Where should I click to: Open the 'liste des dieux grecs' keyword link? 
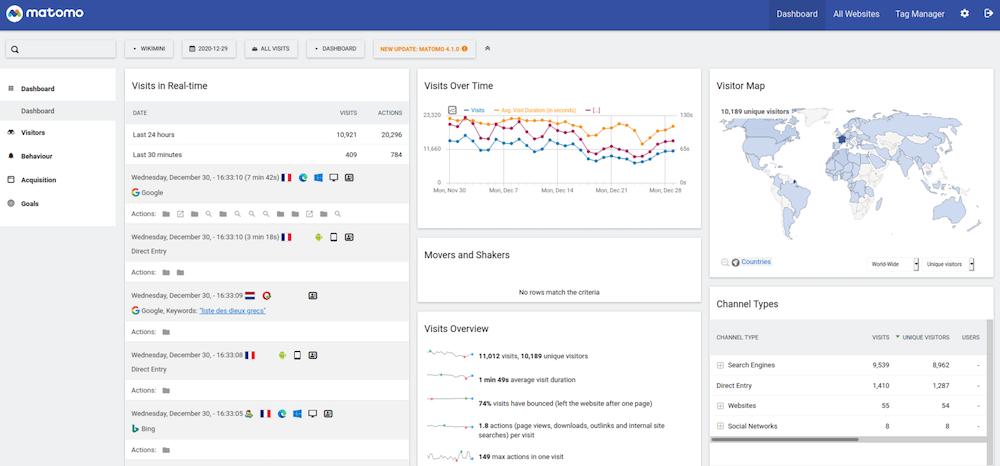[233, 310]
